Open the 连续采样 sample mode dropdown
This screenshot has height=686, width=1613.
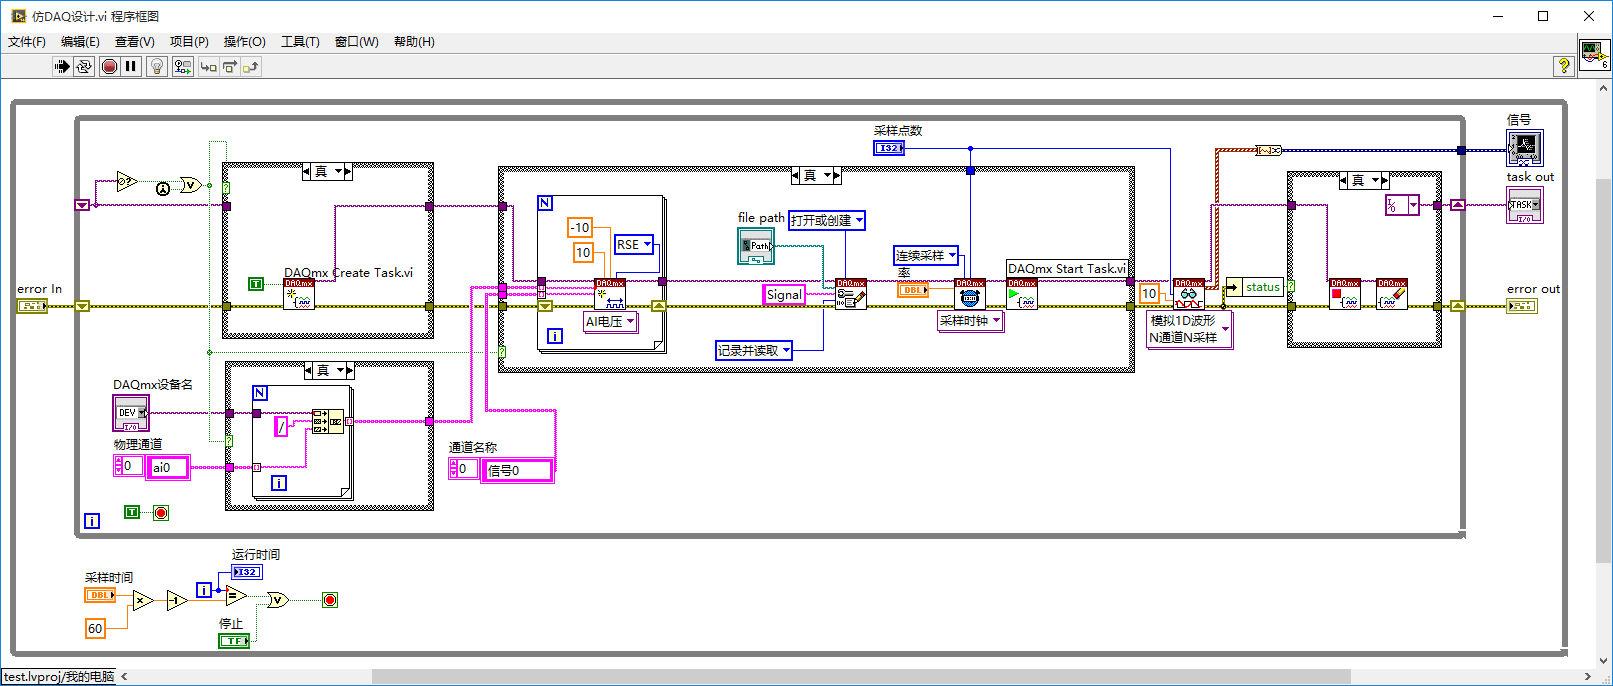coord(926,256)
